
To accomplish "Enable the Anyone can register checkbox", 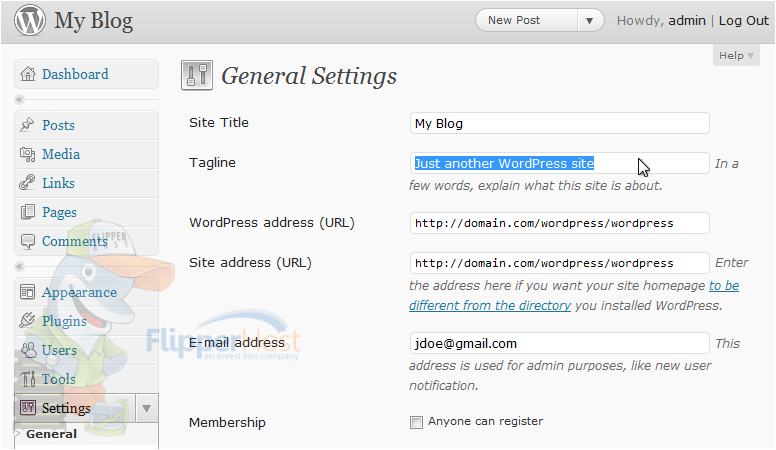I will pyautogui.click(x=416, y=422).
